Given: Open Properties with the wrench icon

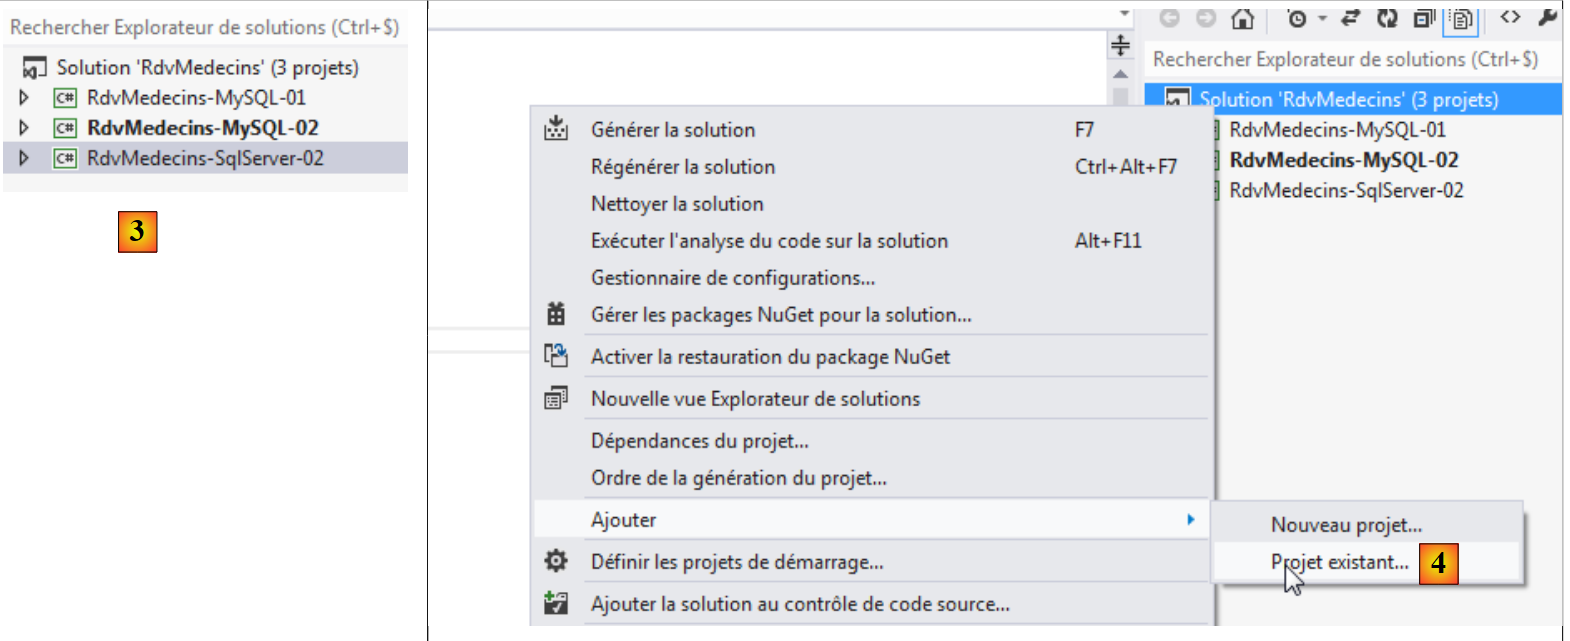Looking at the screenshot, I should pyautogui.click(x=1547, y=17).
